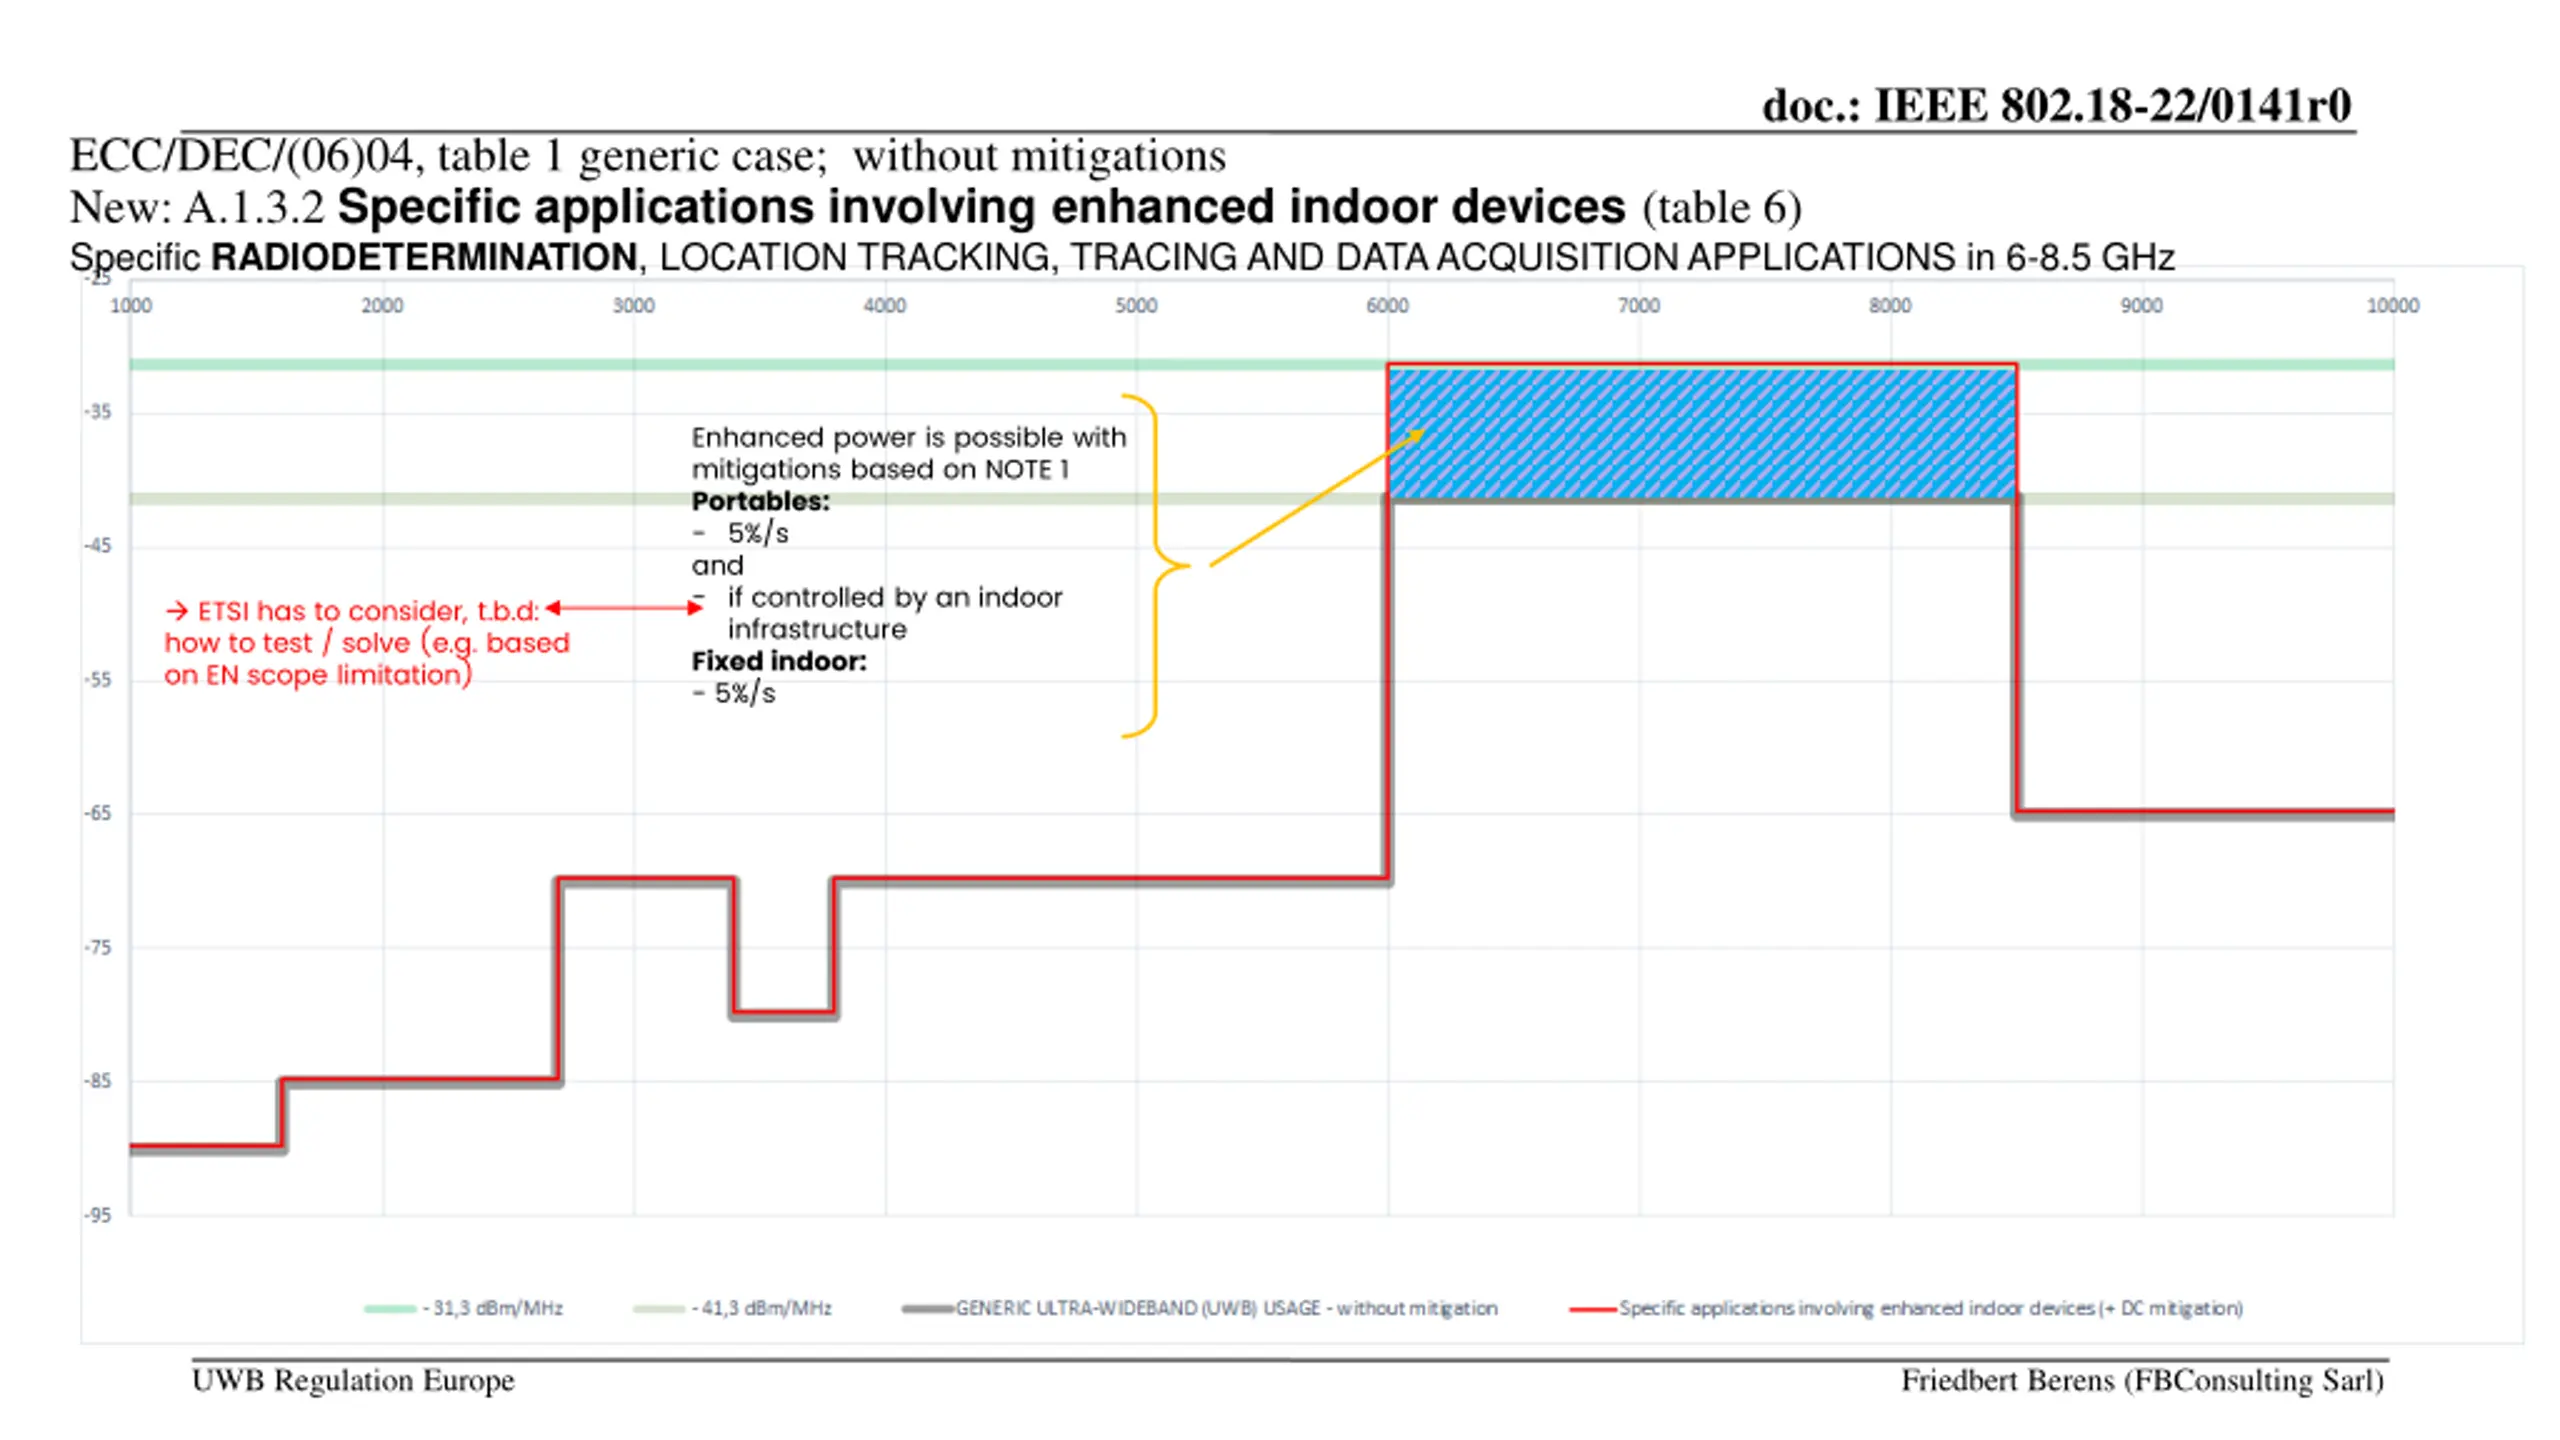Click the 2000 x-axis frequency label
This screenshot has width=2560, height=1440.
pyautogui.click(x=382, y=305)
